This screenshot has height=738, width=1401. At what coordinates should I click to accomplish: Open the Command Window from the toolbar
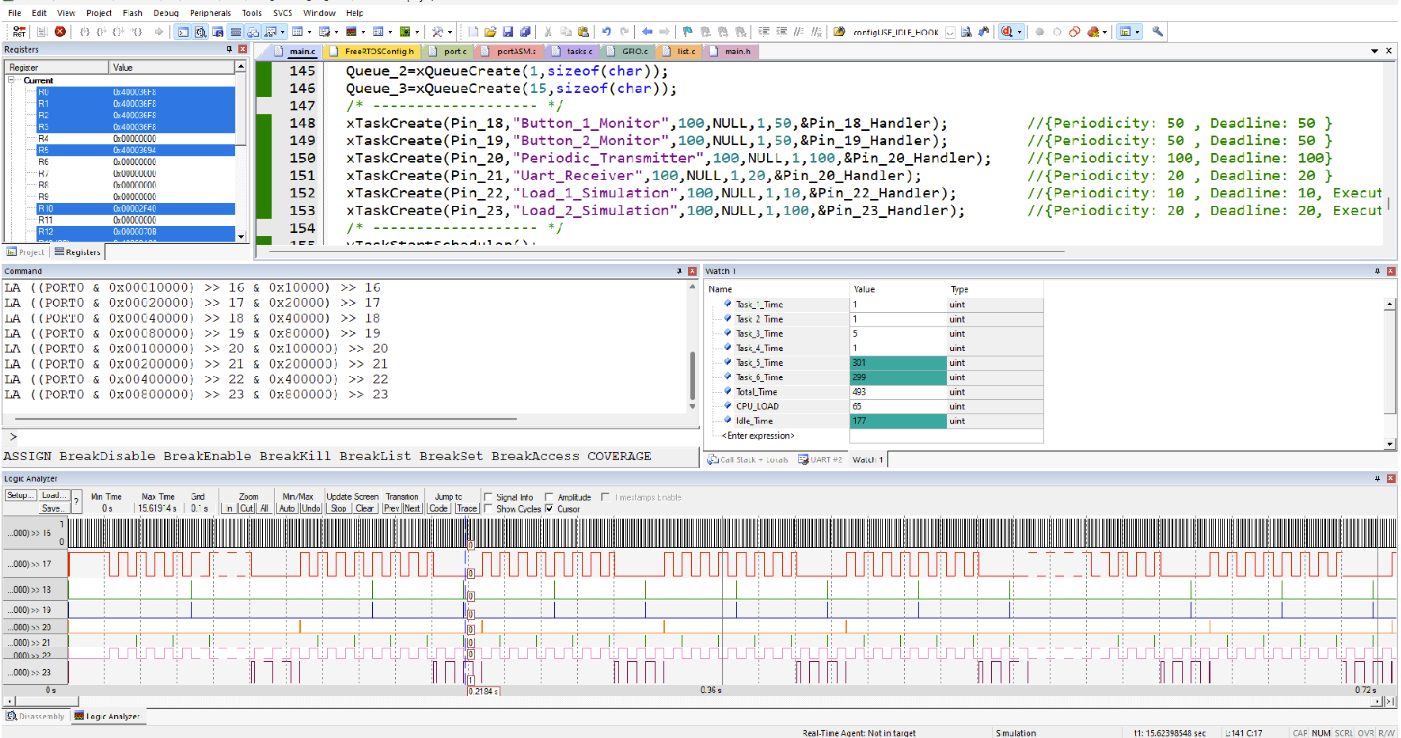pyautogui.click(x=183, y=31)
